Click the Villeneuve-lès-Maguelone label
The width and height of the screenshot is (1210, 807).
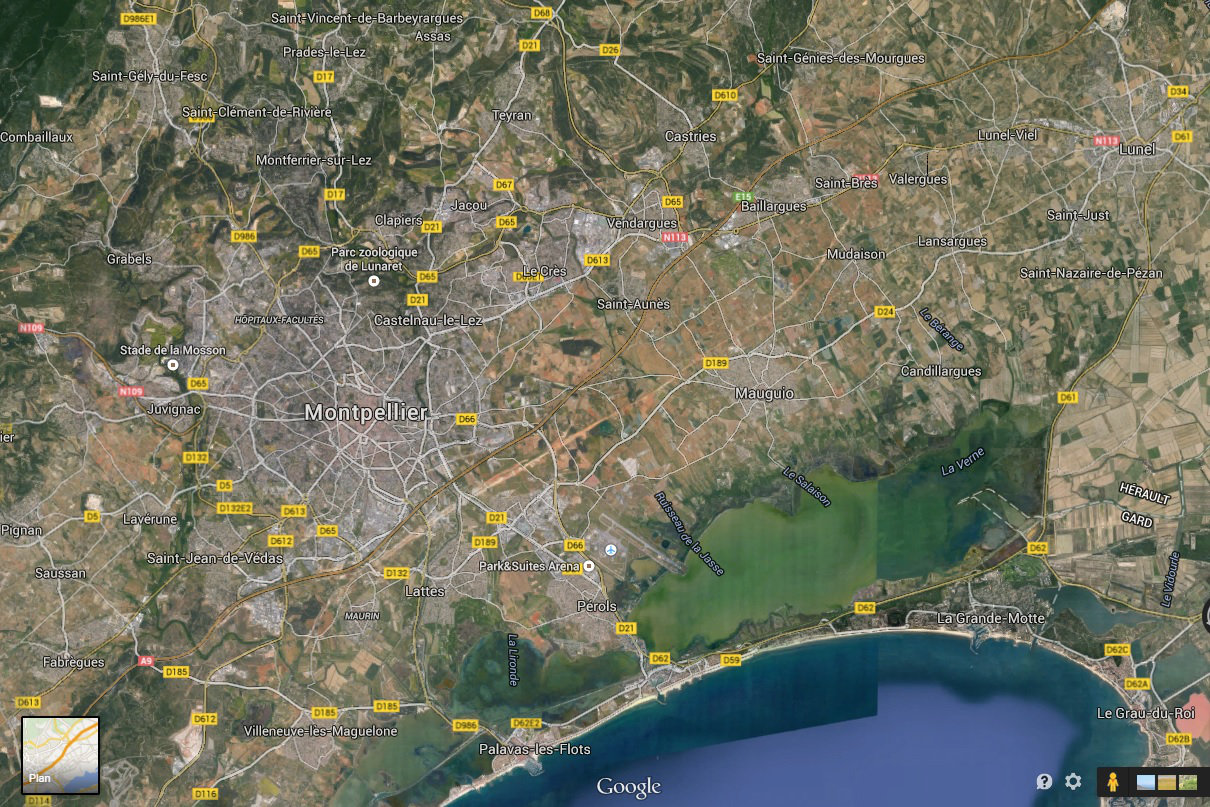click(320, 731)
